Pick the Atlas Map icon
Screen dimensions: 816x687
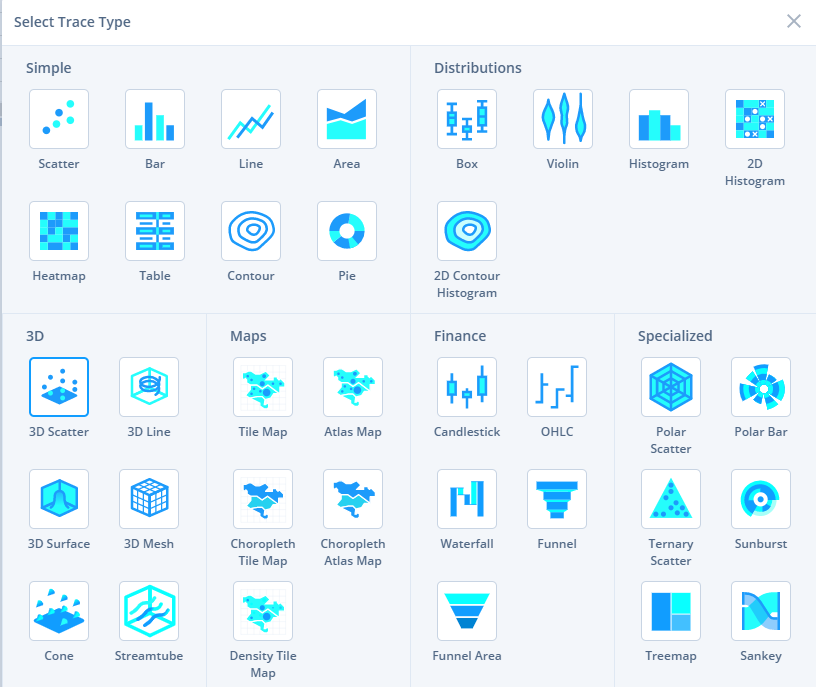coord(353,387)
